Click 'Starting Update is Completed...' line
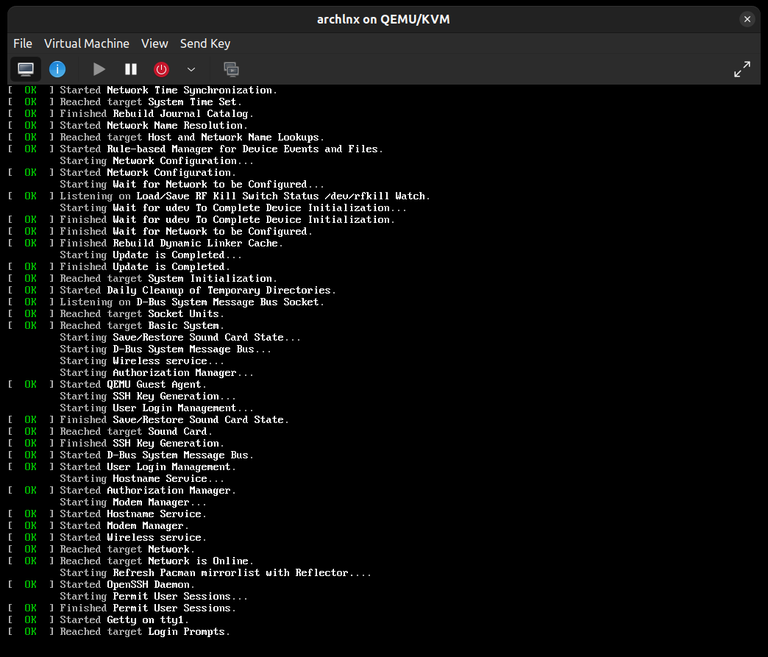 pos(151,255)
